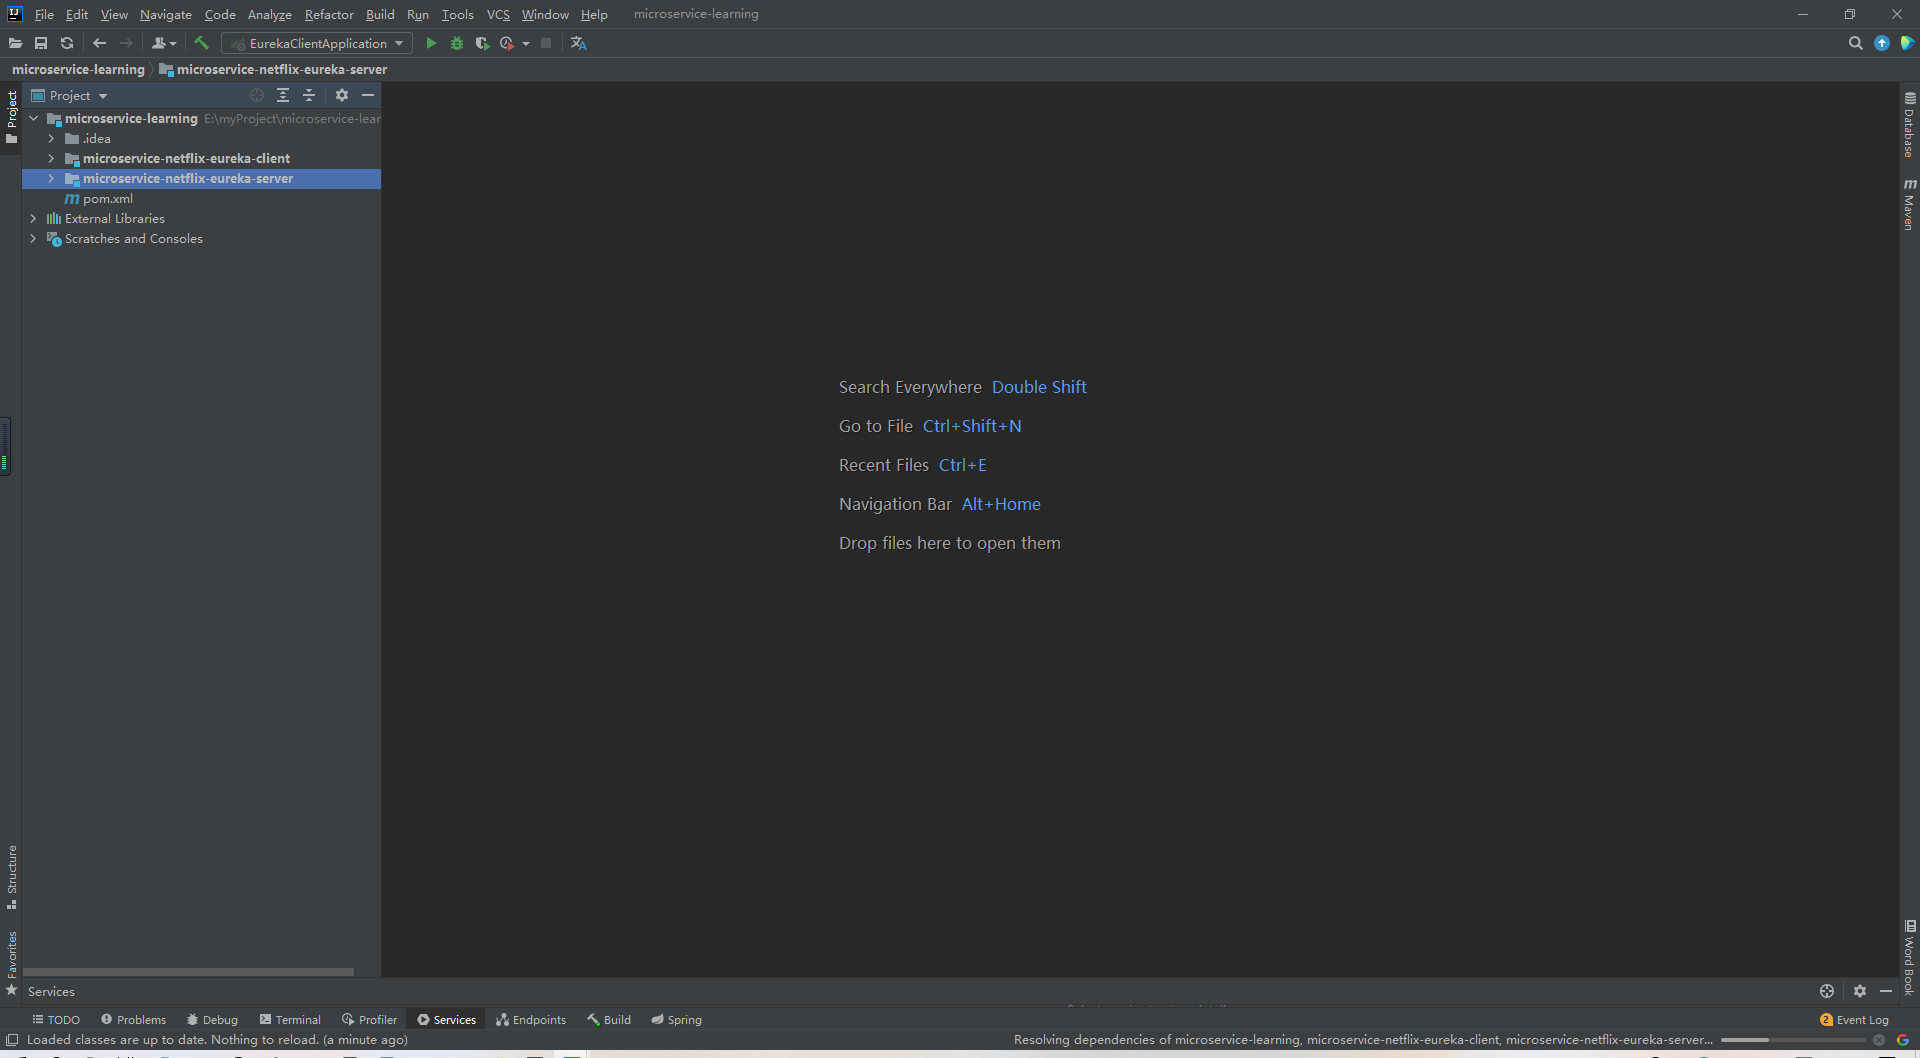Open Project panel gear options
The image size is (1920, 1058).
pos(342,95)
